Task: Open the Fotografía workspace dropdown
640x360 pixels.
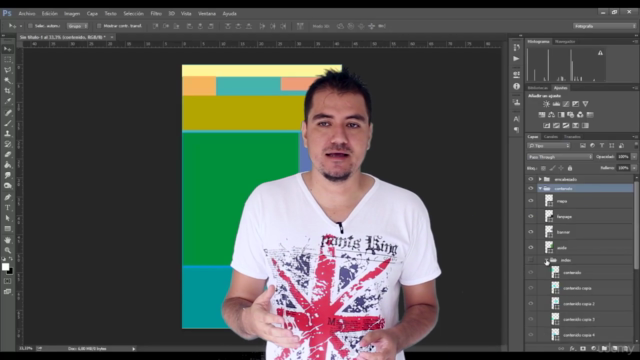Action: pos(604,26)
